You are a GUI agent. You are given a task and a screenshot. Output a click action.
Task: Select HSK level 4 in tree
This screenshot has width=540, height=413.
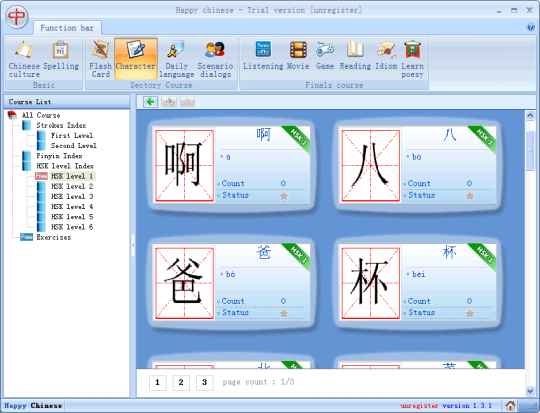point(72,207)
